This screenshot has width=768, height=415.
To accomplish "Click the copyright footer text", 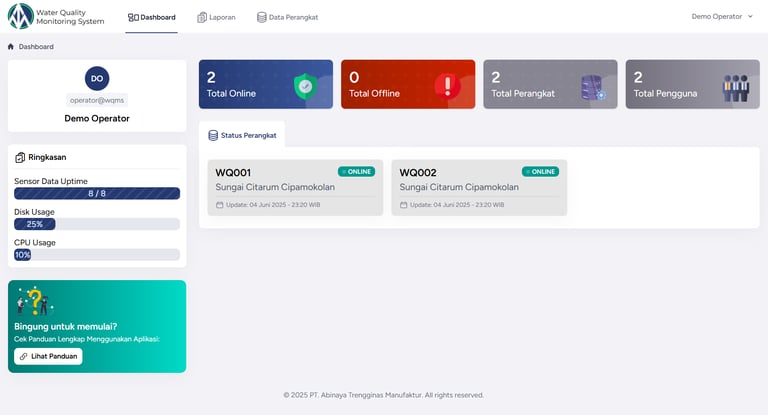I will tap(384, 395).
